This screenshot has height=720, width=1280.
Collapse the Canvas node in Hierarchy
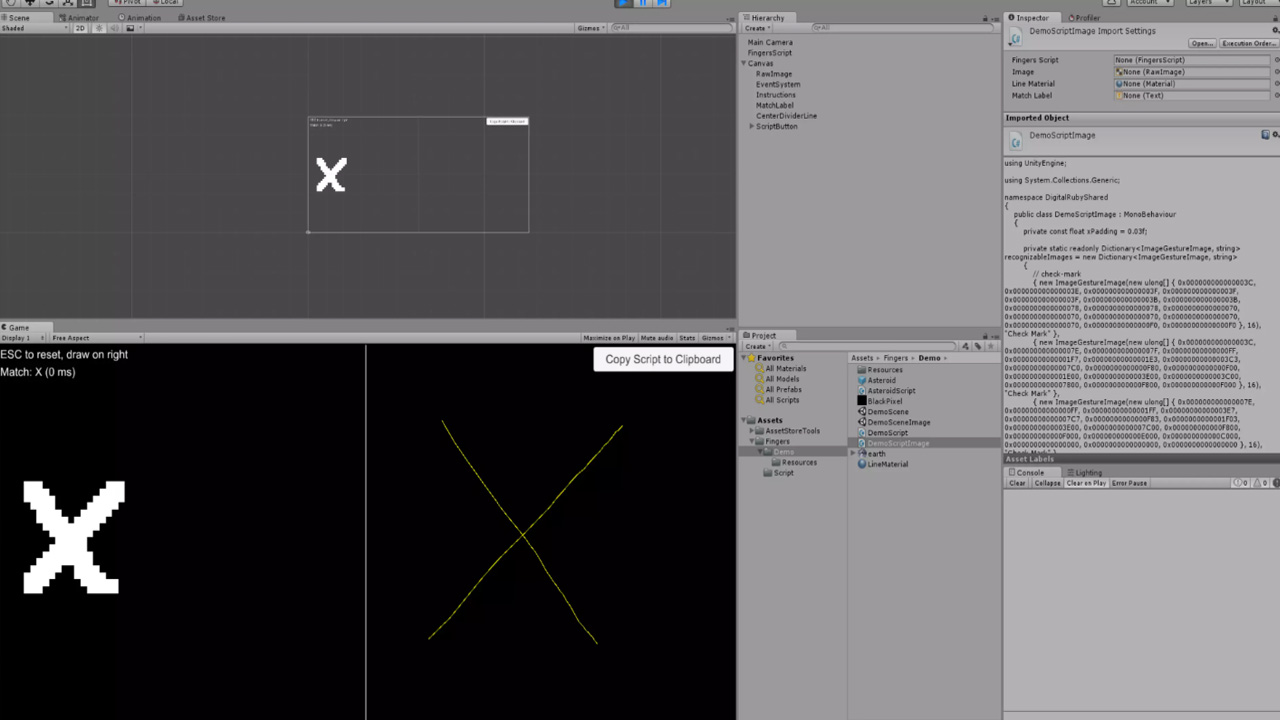click(744, 64)
